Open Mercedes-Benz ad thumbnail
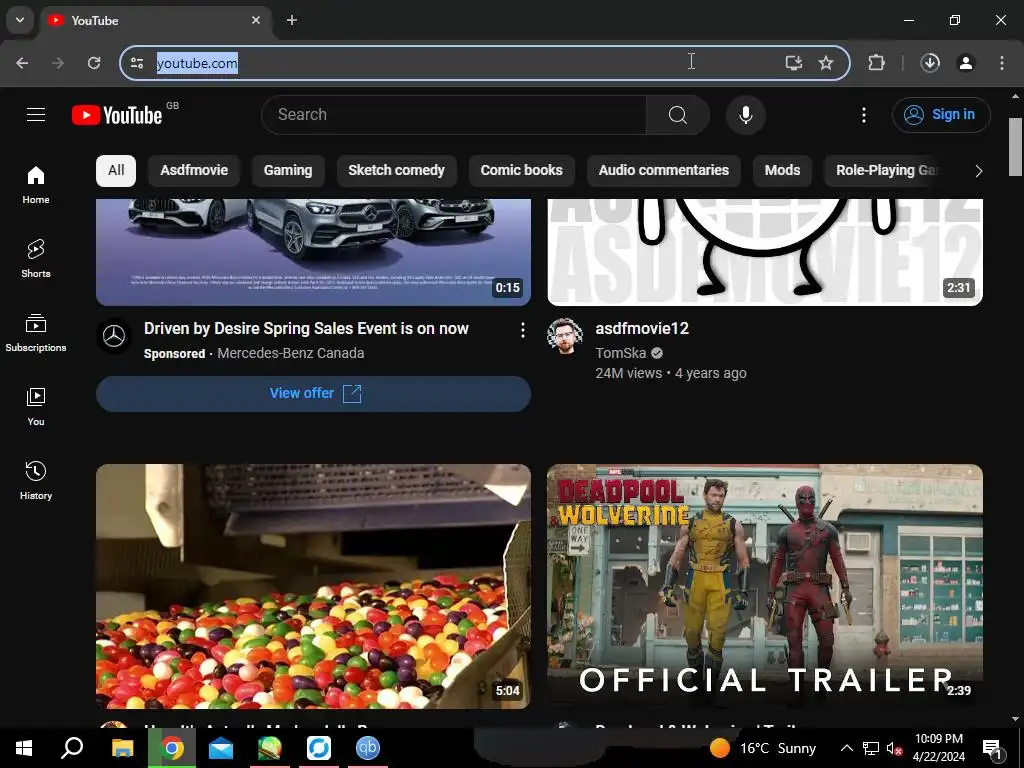The height and width of the screenshot is (768, 1024). point(313,252)
